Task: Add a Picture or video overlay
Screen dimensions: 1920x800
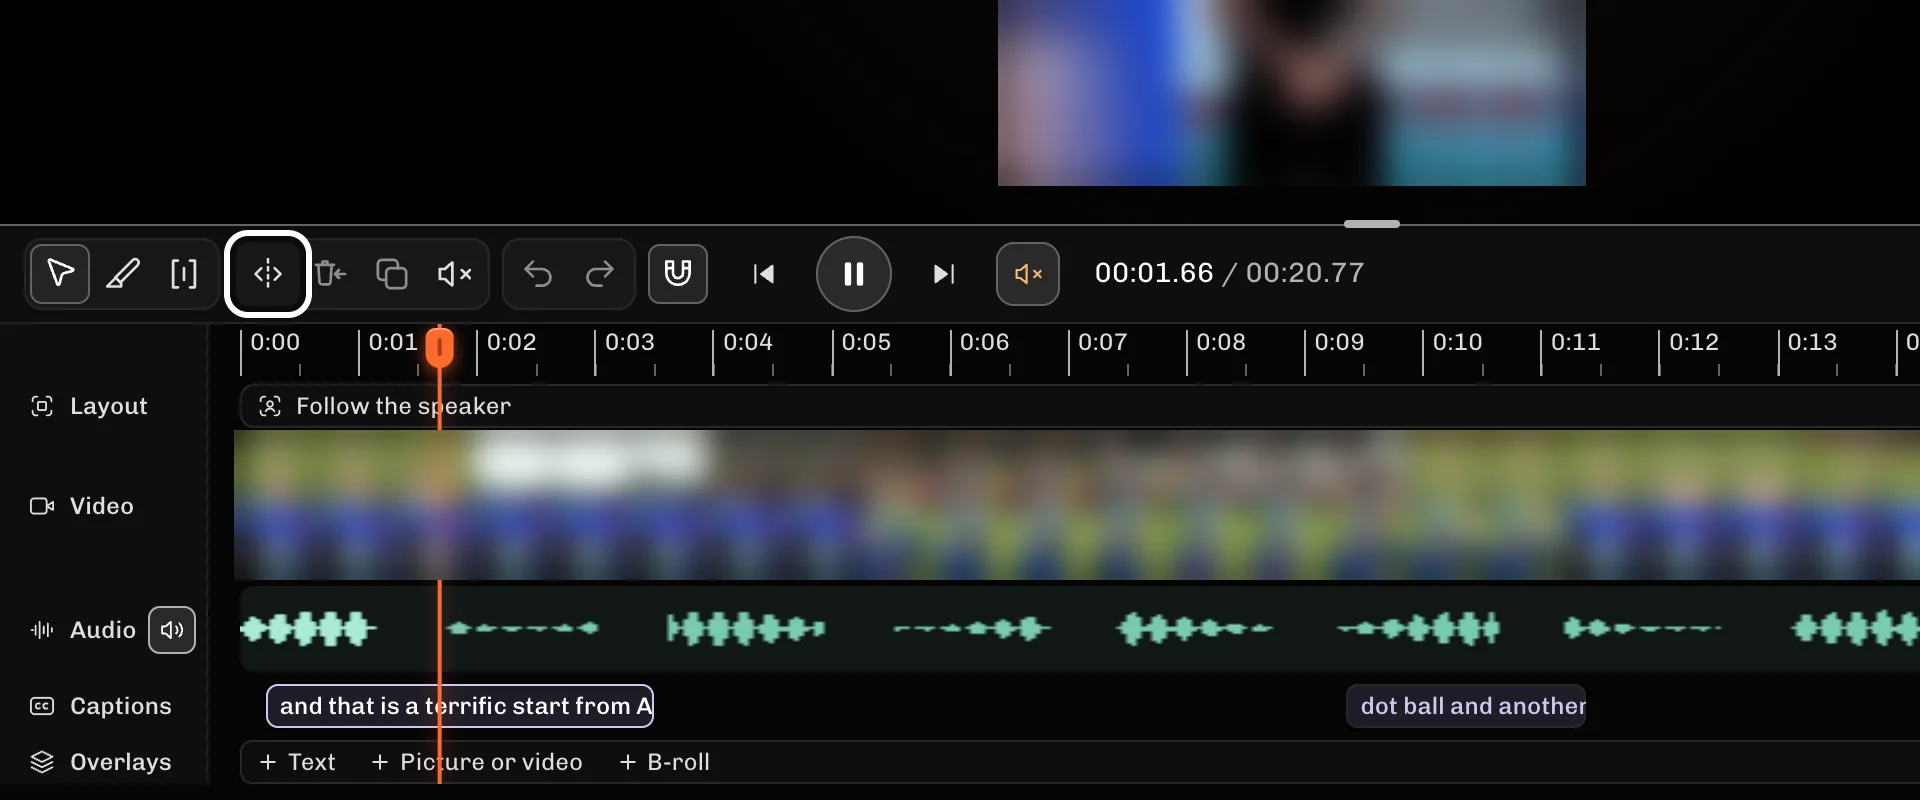Action: tap(477, 762)
